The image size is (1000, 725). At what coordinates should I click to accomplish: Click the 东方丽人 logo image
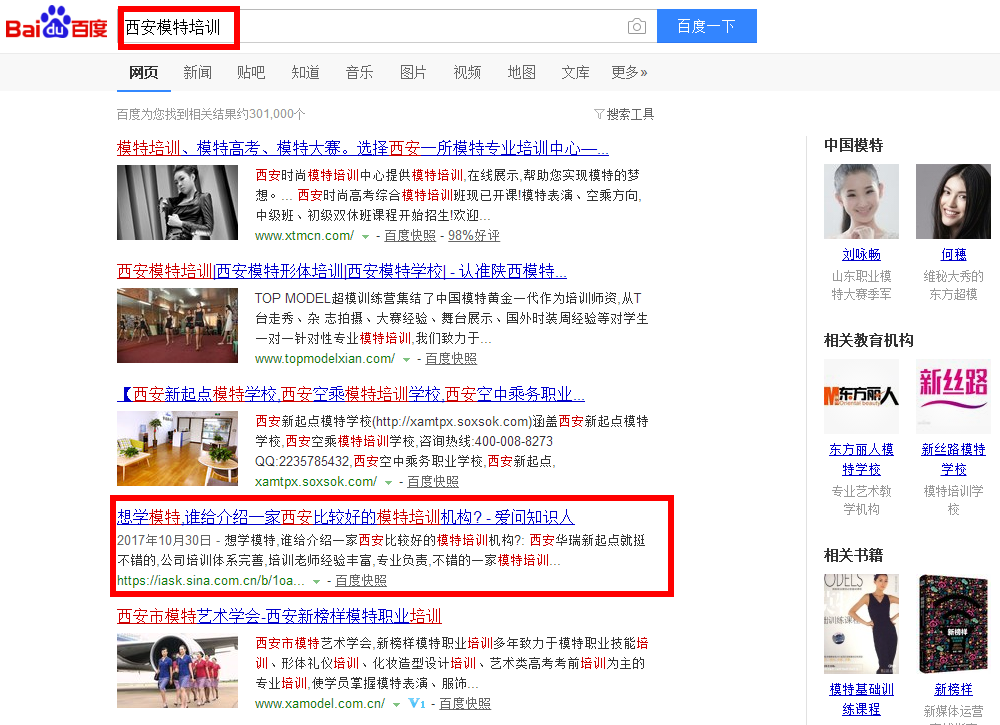[x=861, y=397]
